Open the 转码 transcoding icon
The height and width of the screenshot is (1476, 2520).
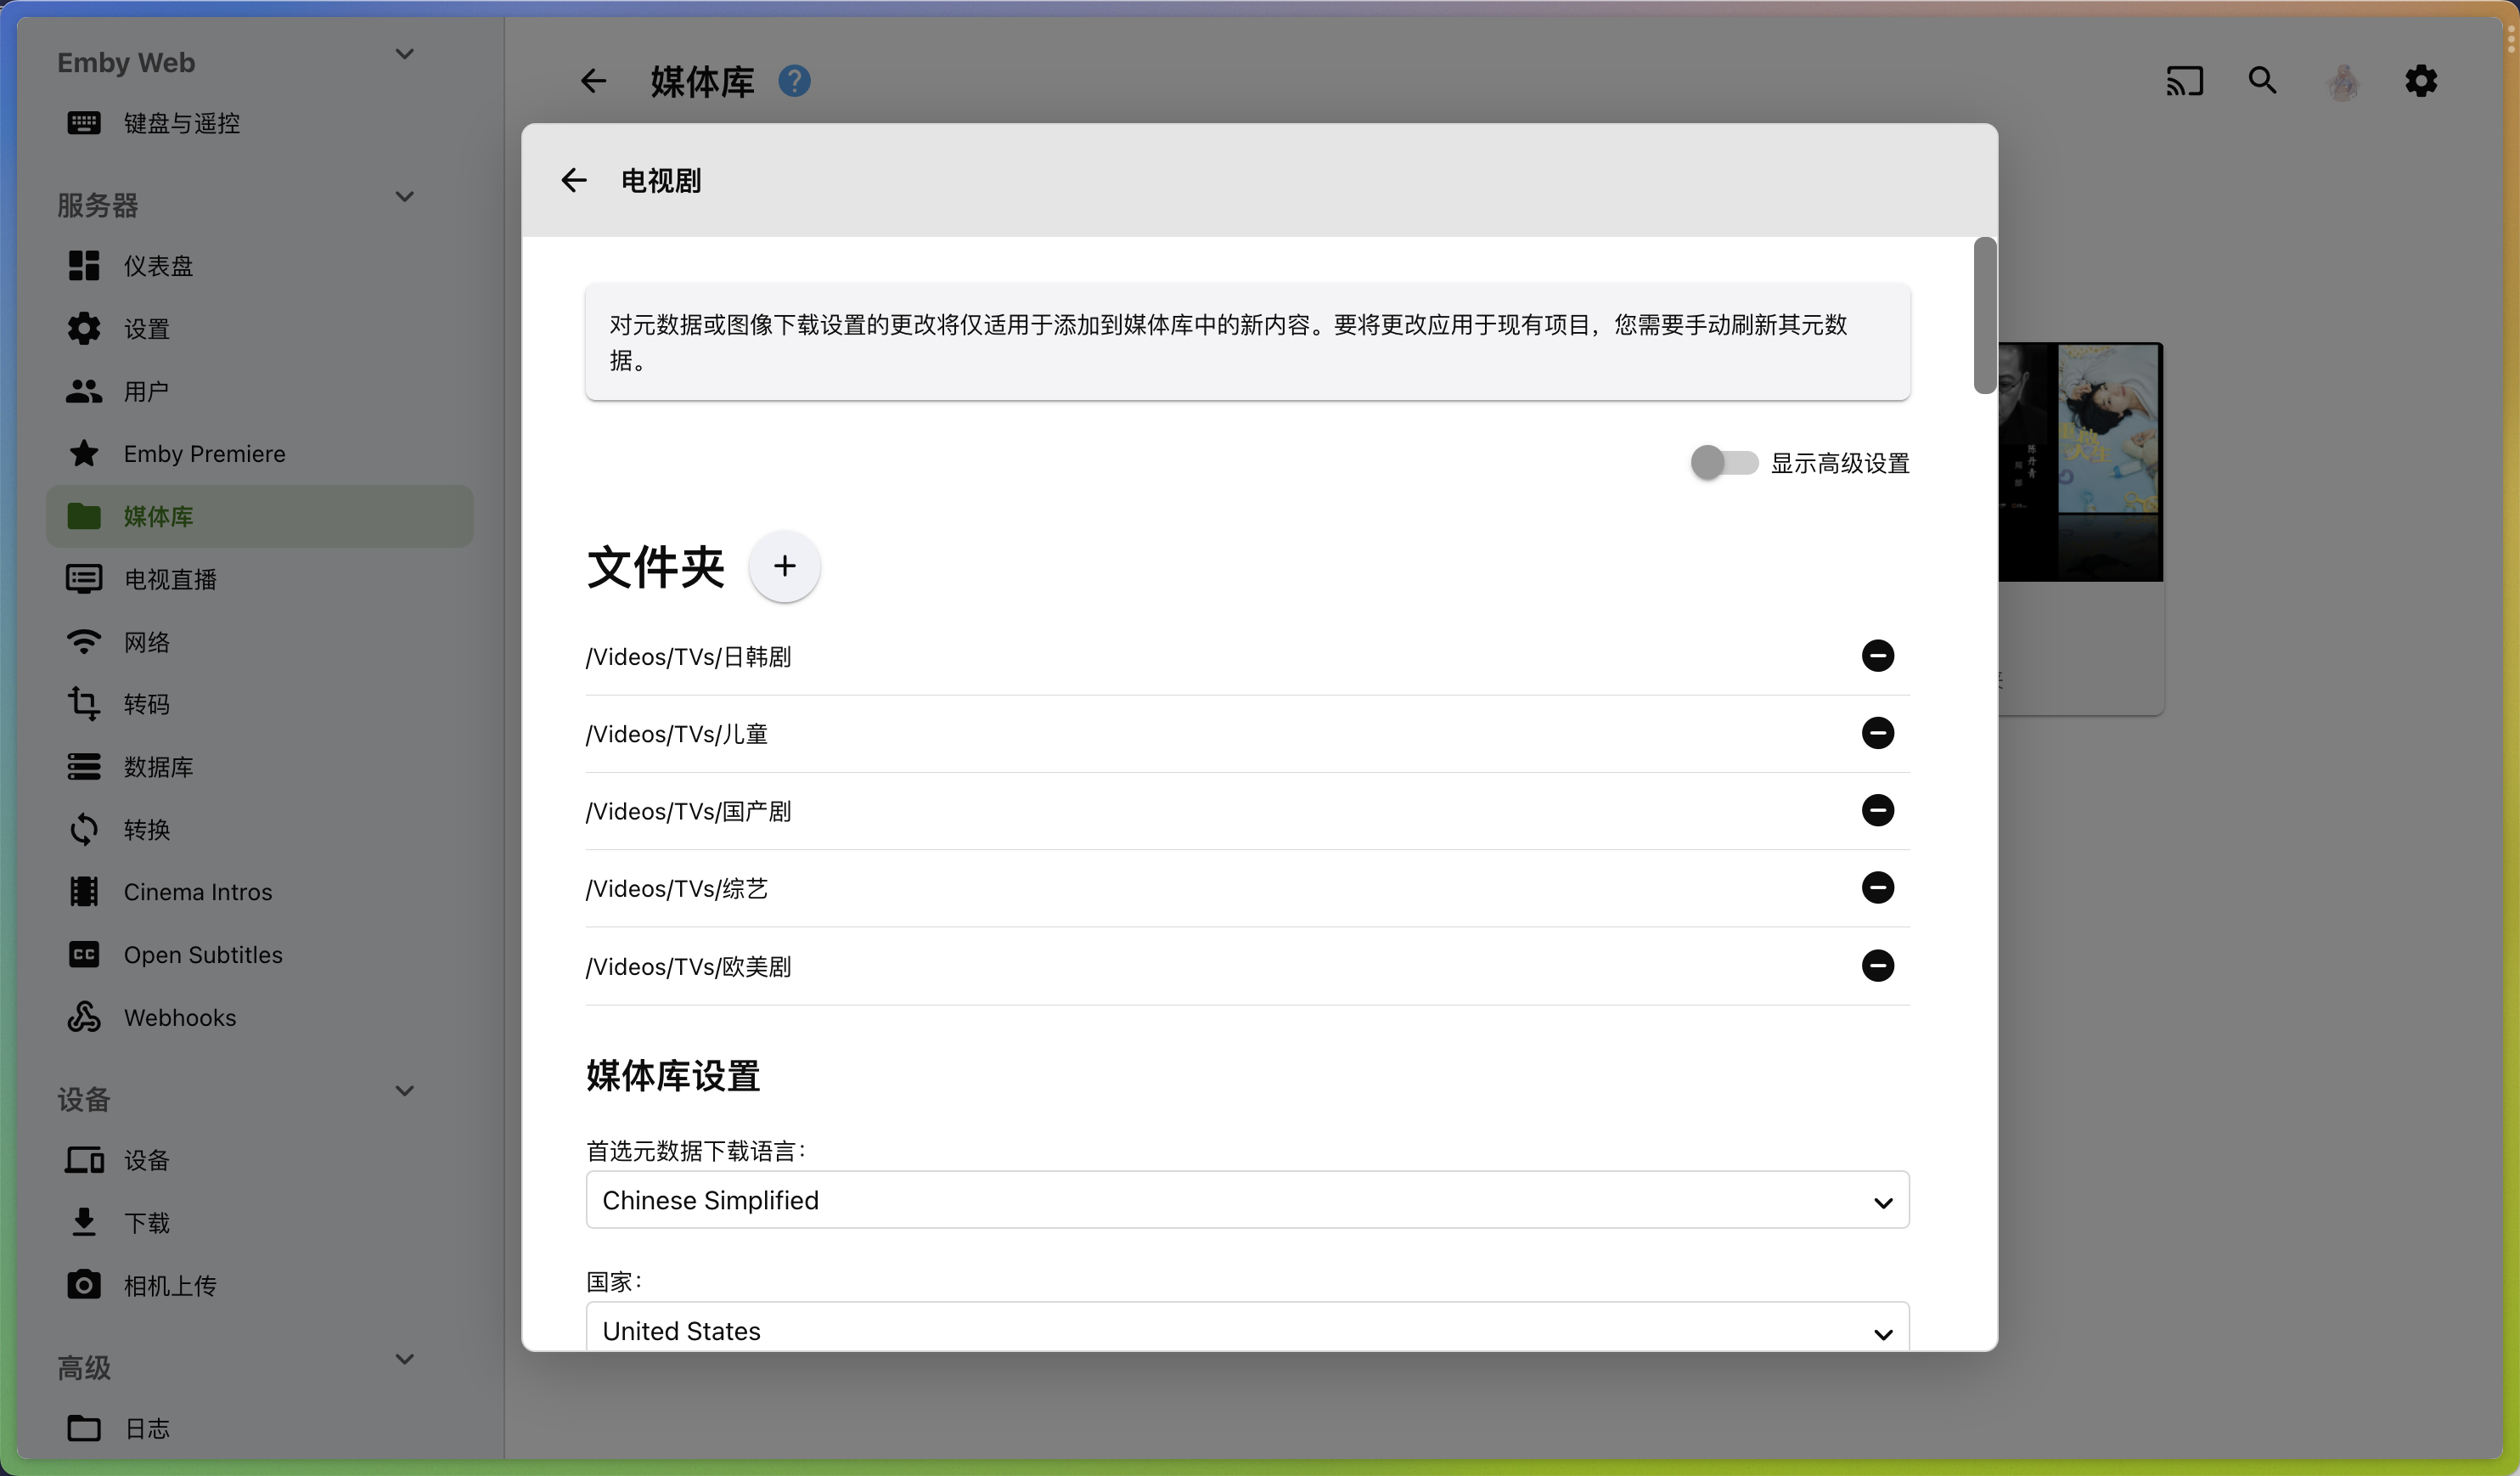[x=84, y=704]
